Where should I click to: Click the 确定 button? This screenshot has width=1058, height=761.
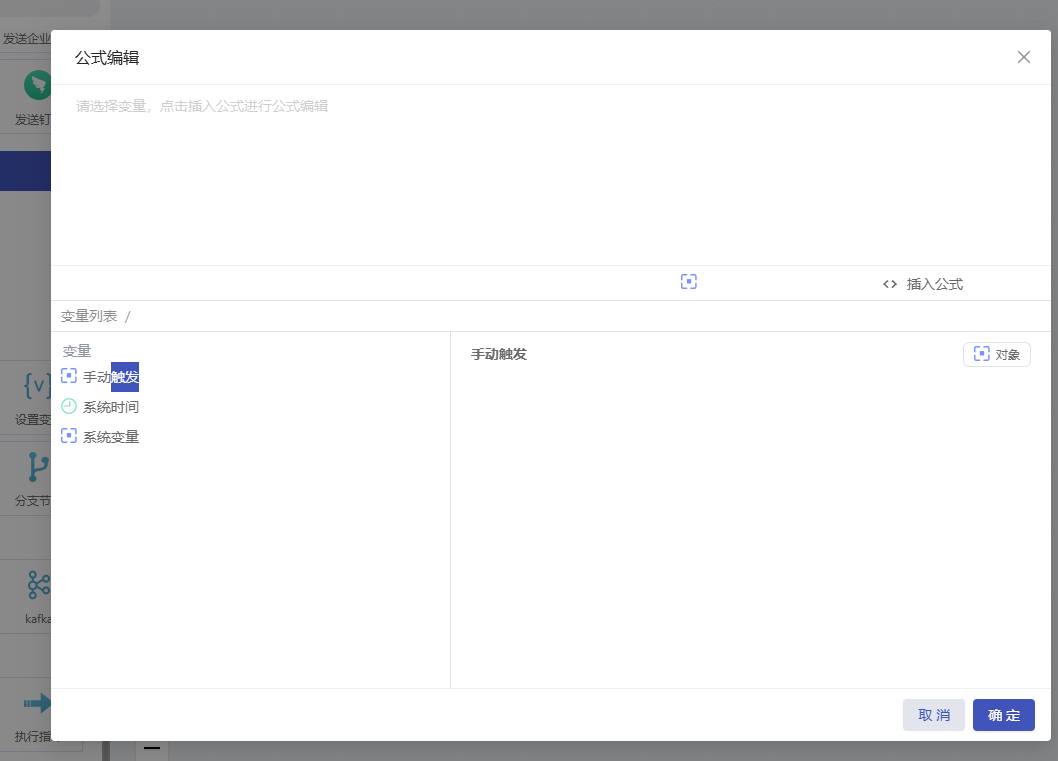tap(1003, 715)
